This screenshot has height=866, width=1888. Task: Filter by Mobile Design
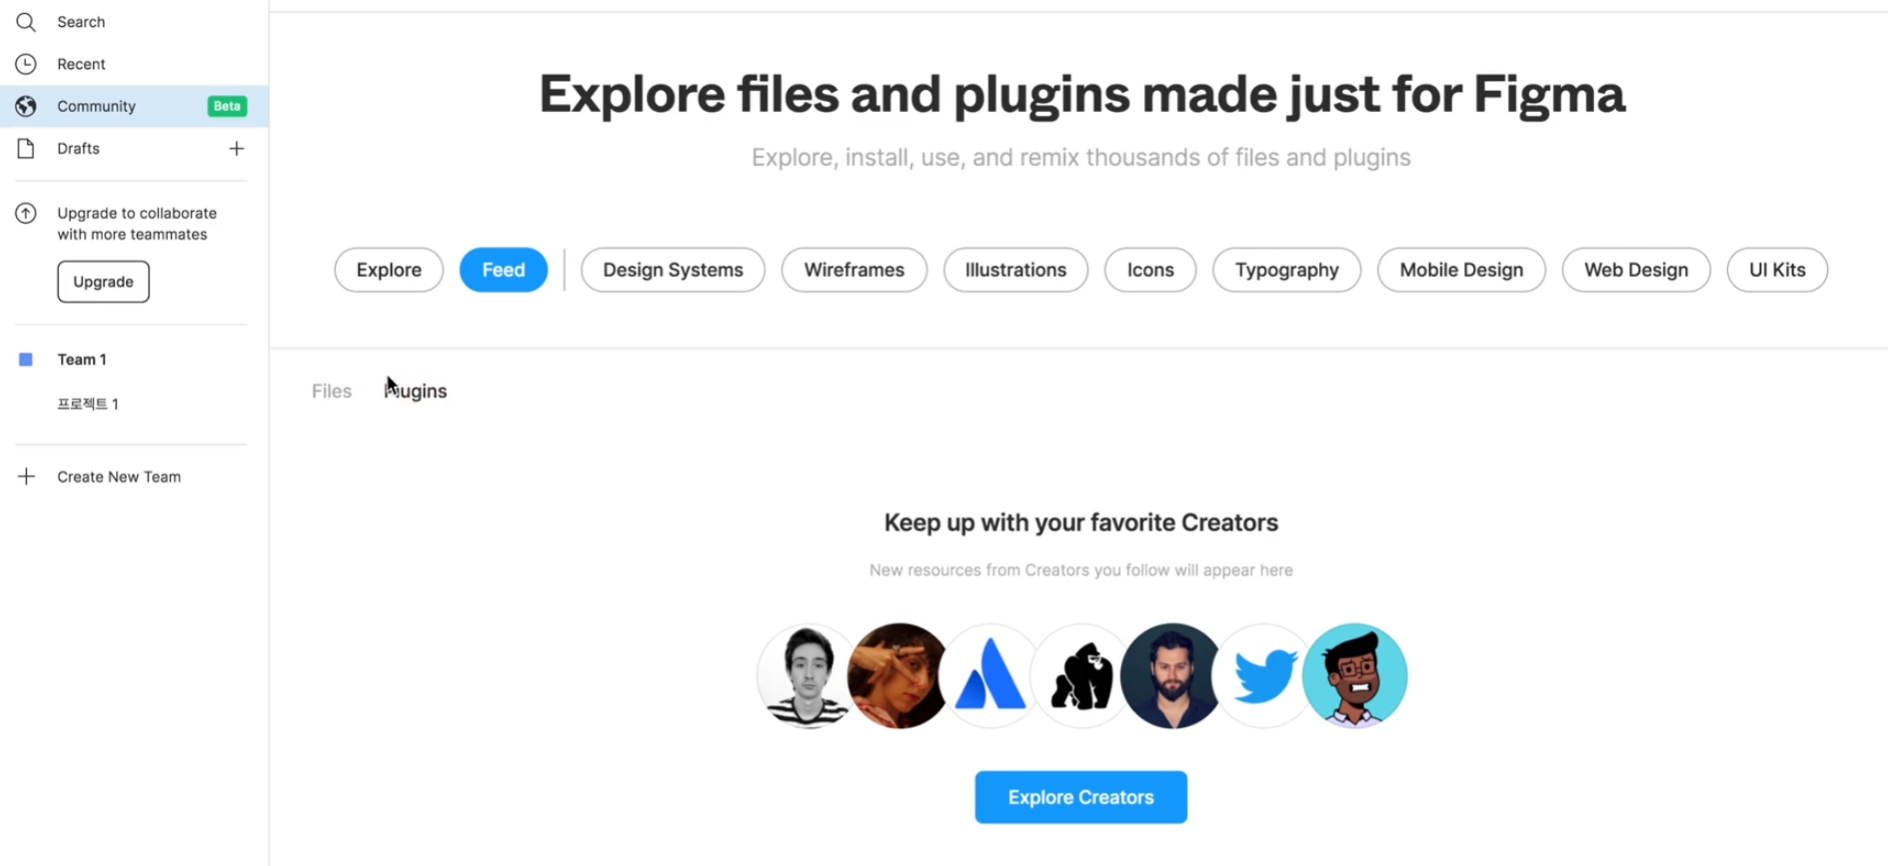1461,270
